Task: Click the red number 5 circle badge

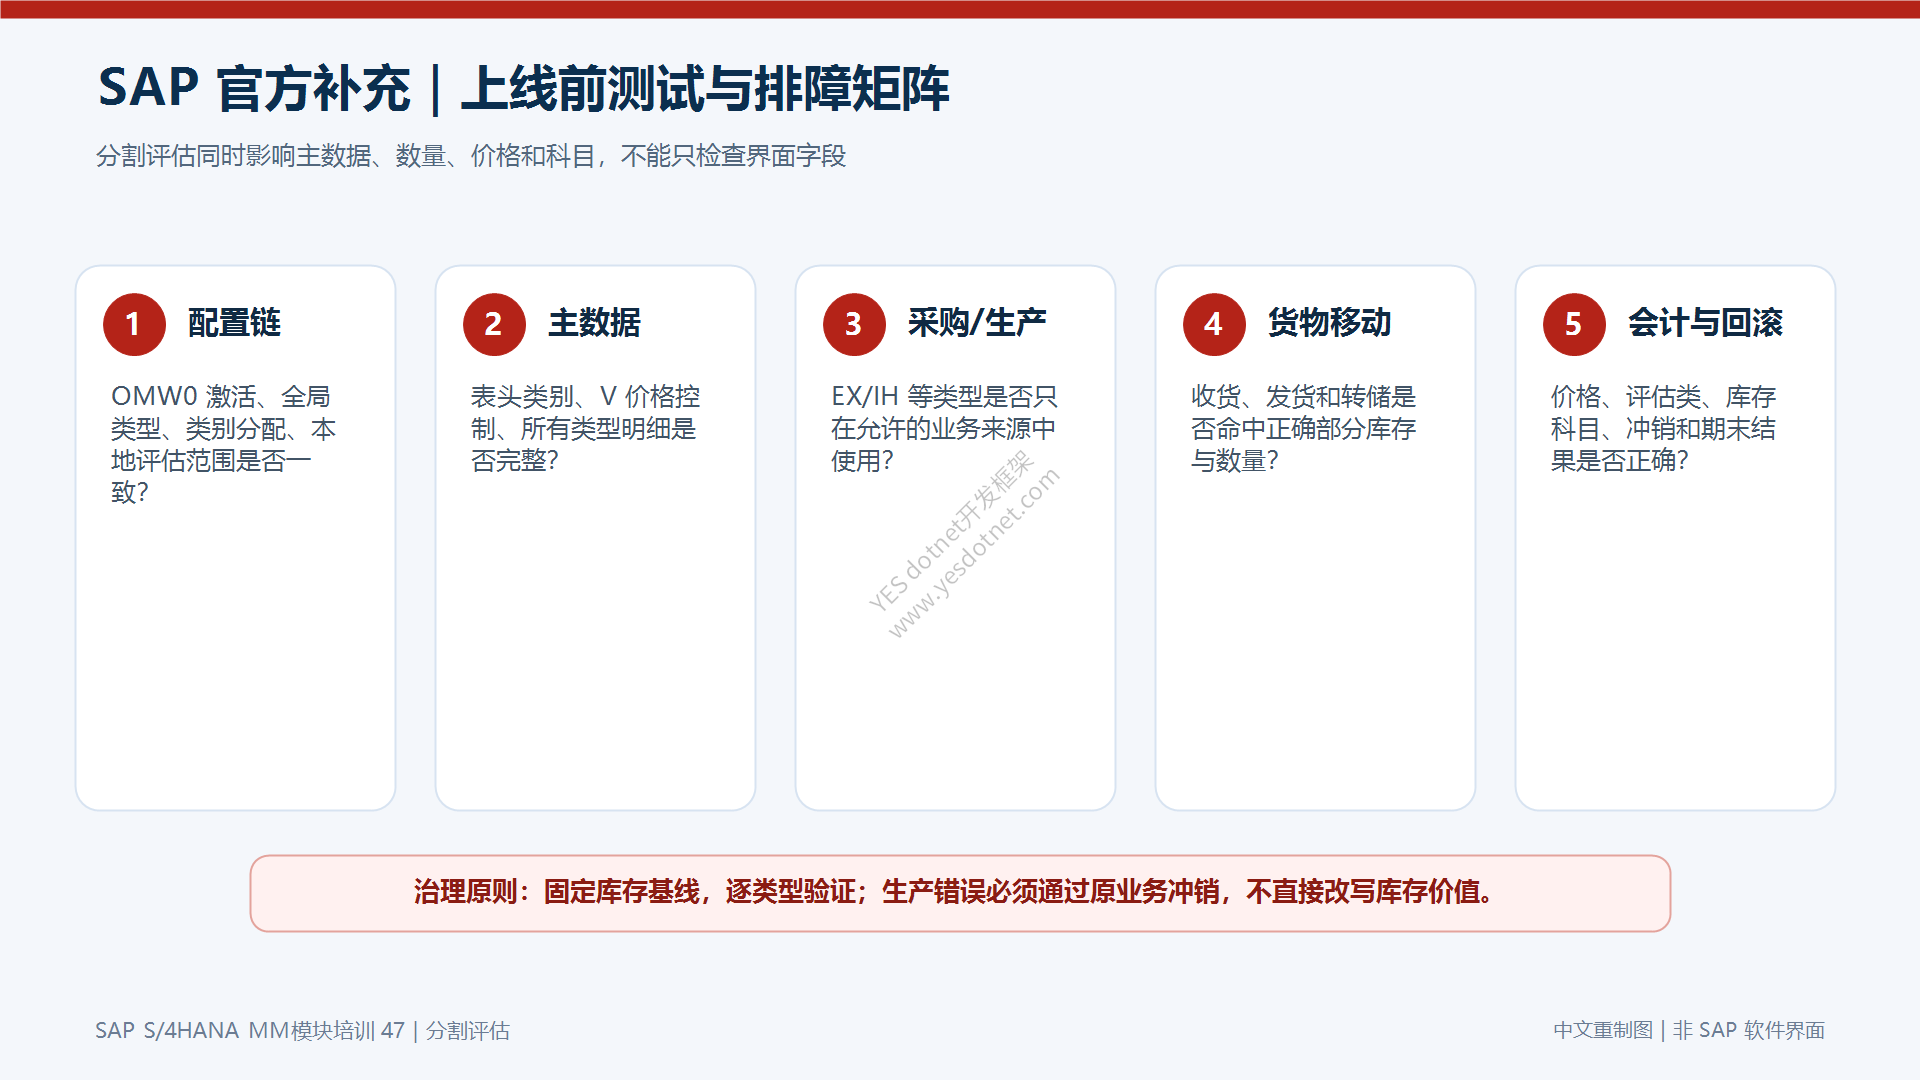Action: click(1574, 324)
